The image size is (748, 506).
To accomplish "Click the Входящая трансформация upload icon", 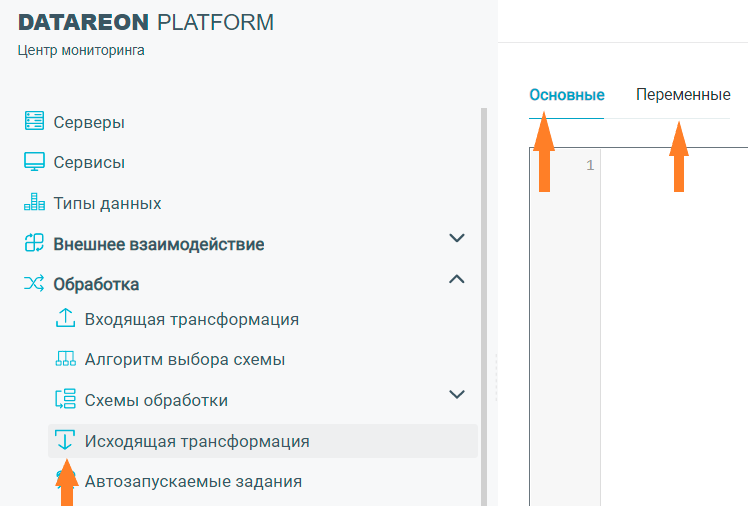I will [x=66, y=319].
